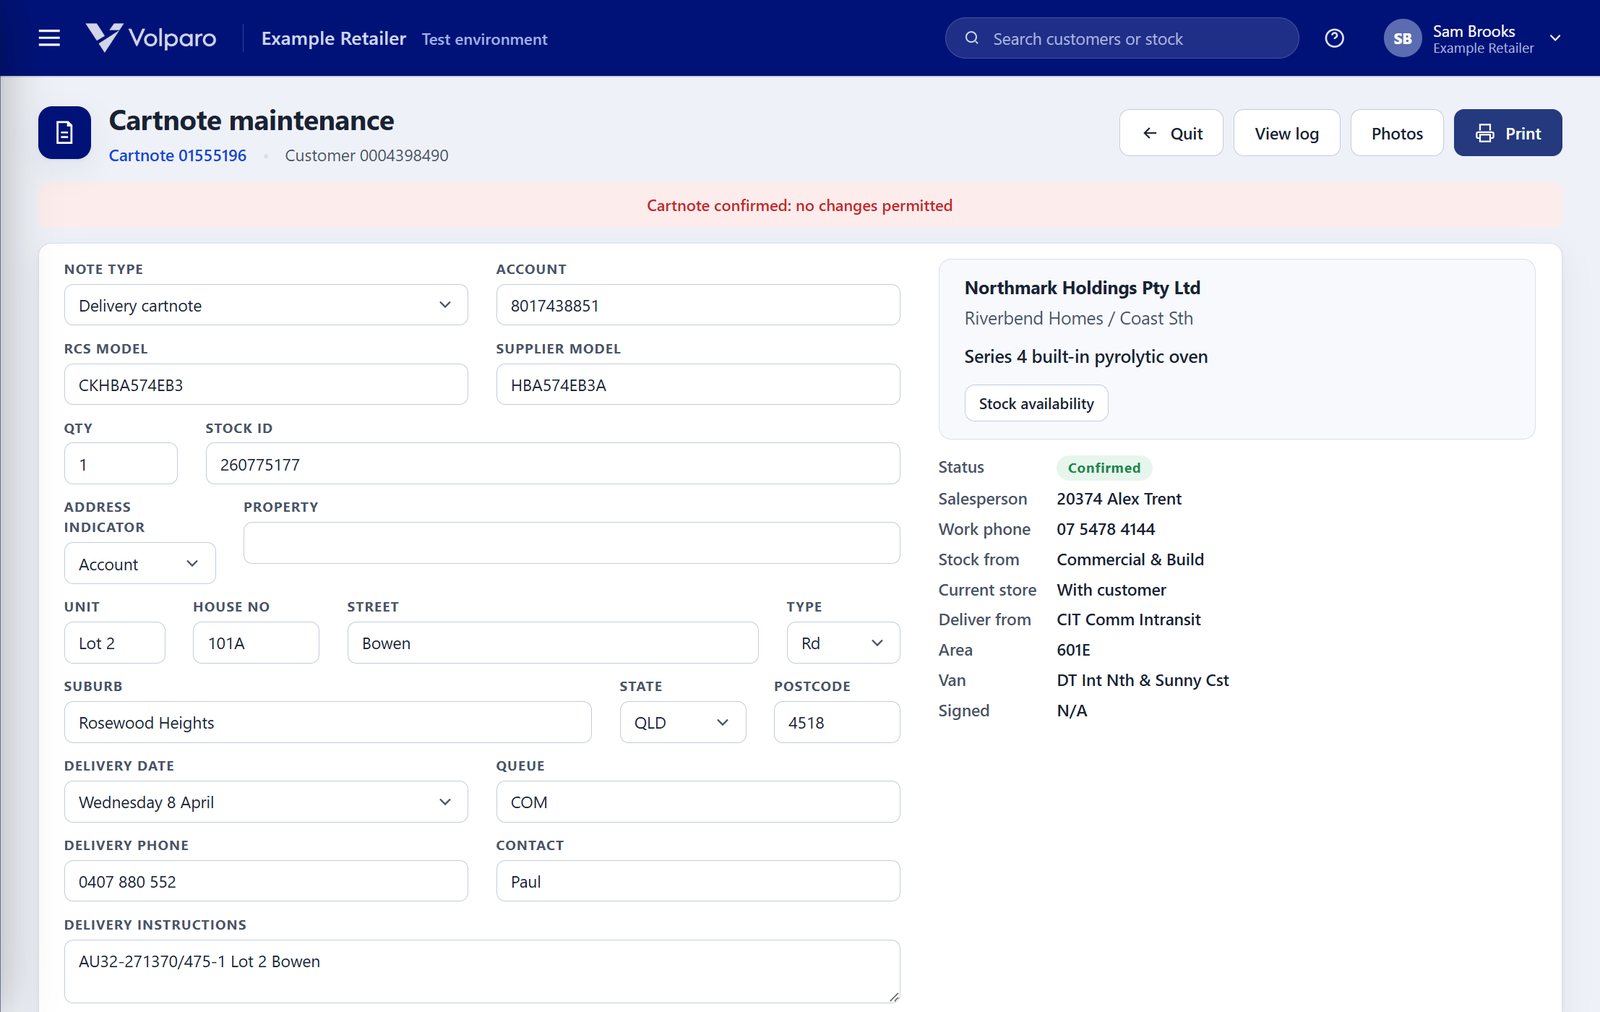Click 'Commercial & Build' stock from value
The width and height of the screenshot is (1600, 1012).
pyautogui.click(x=1130, y=559)
